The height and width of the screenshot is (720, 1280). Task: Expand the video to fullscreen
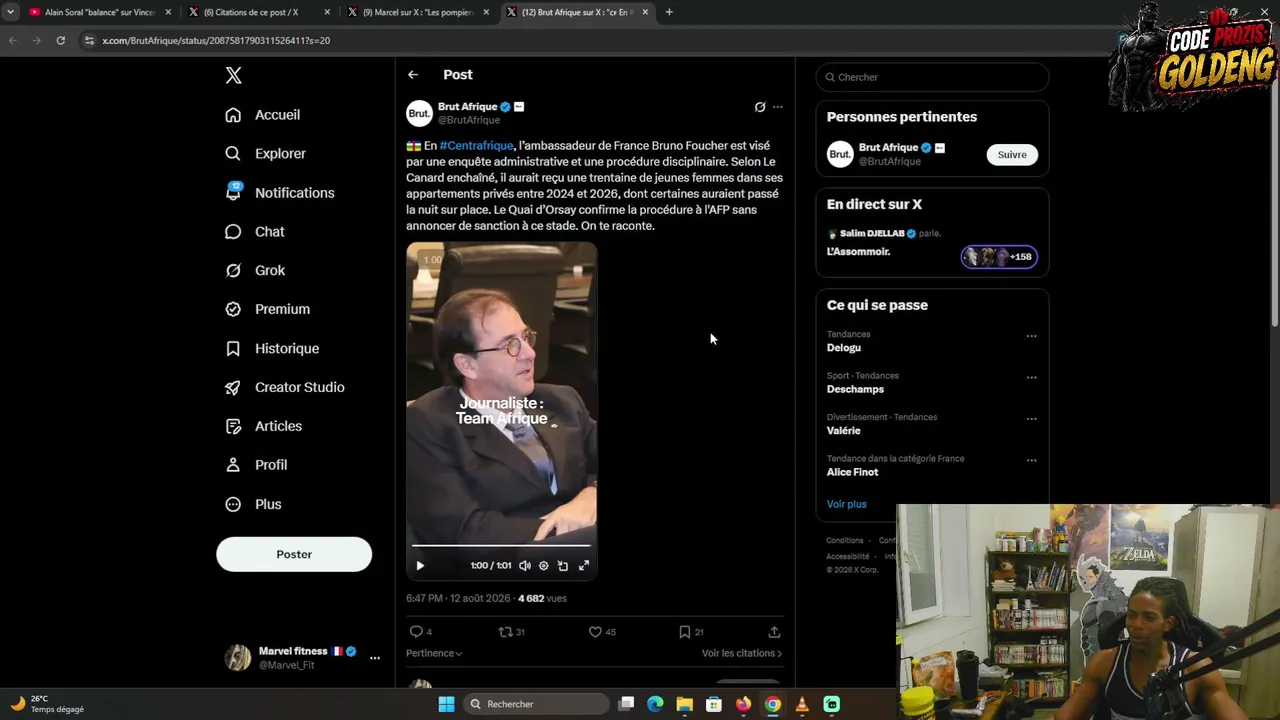[584, 566]
